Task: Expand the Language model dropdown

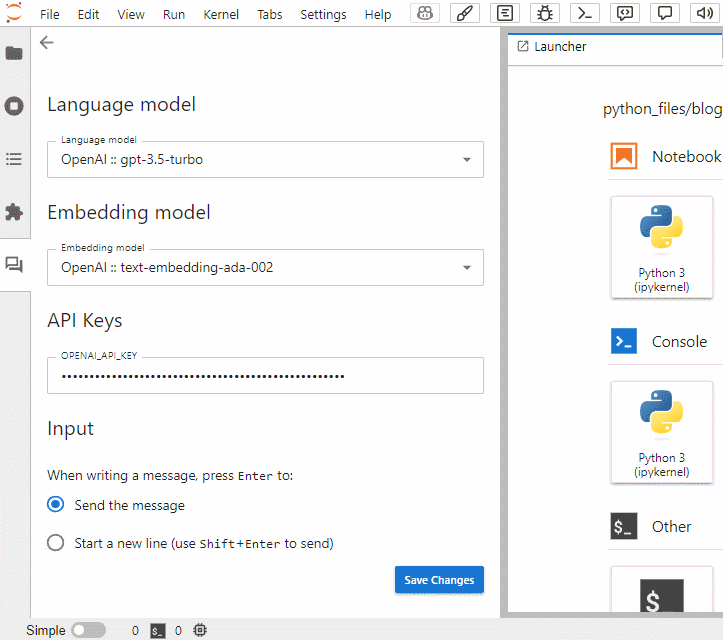Action: [265, 159]
